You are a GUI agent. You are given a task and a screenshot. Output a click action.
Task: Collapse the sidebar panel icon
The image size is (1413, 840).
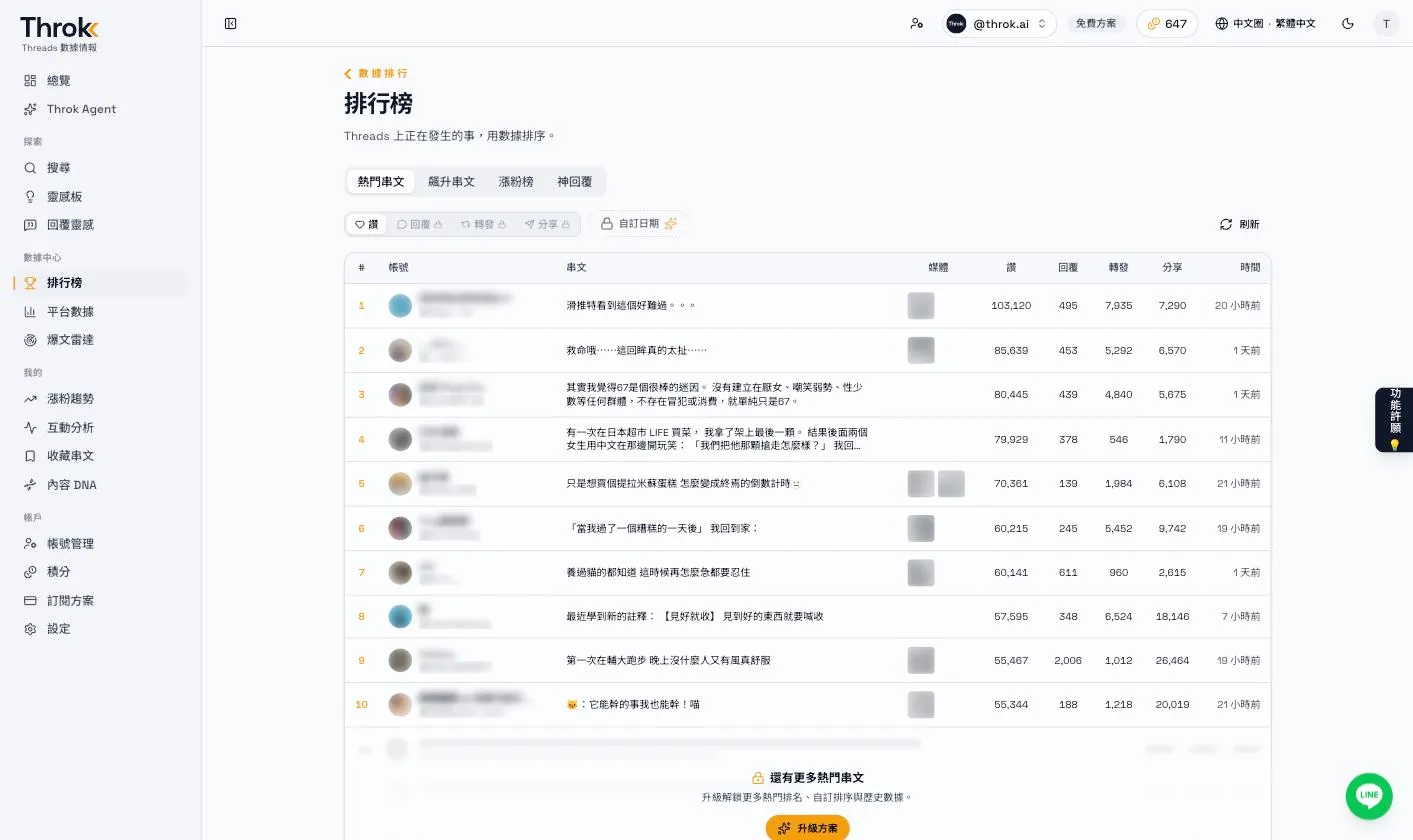click(x=231, y=23)
